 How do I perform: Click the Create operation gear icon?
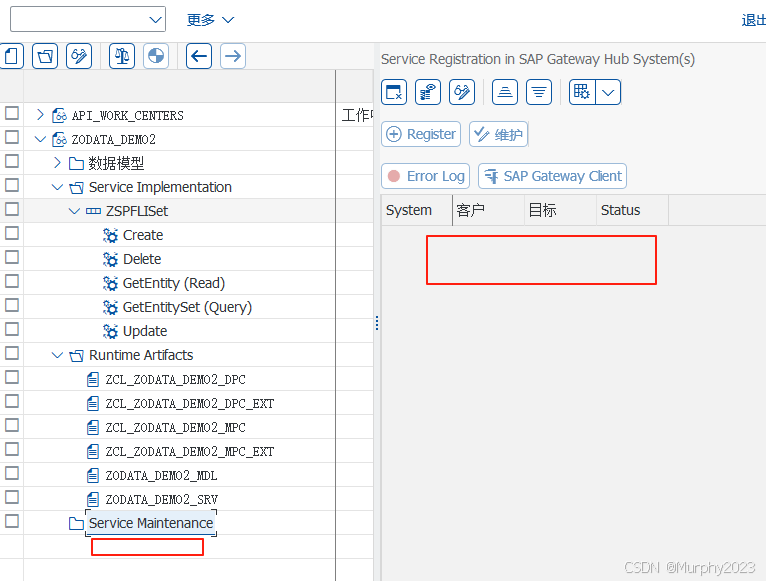tap(110, 236)
